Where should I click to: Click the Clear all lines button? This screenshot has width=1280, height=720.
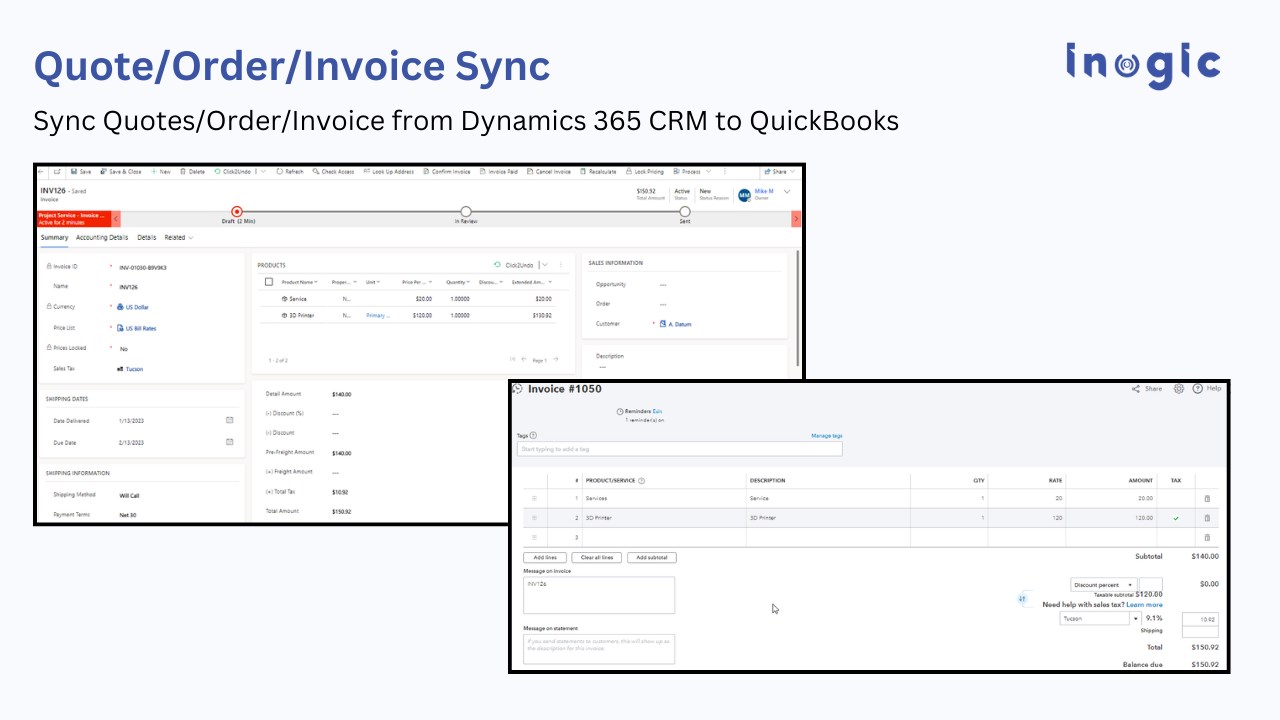point(597,557)
